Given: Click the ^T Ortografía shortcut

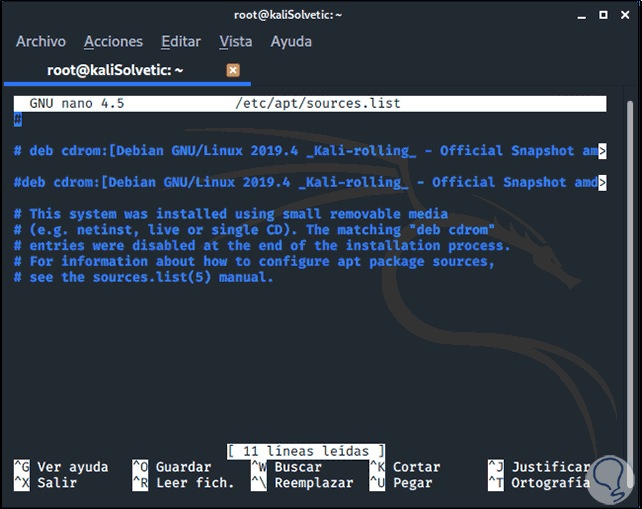Looking at the screenshot, I should (539, 483).
